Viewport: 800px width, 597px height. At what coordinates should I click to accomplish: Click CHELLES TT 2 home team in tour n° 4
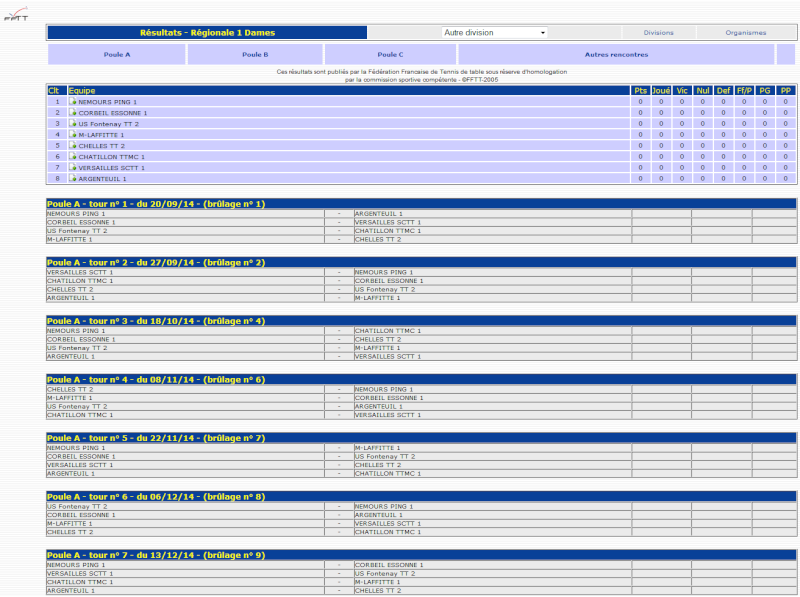(70, 390)
